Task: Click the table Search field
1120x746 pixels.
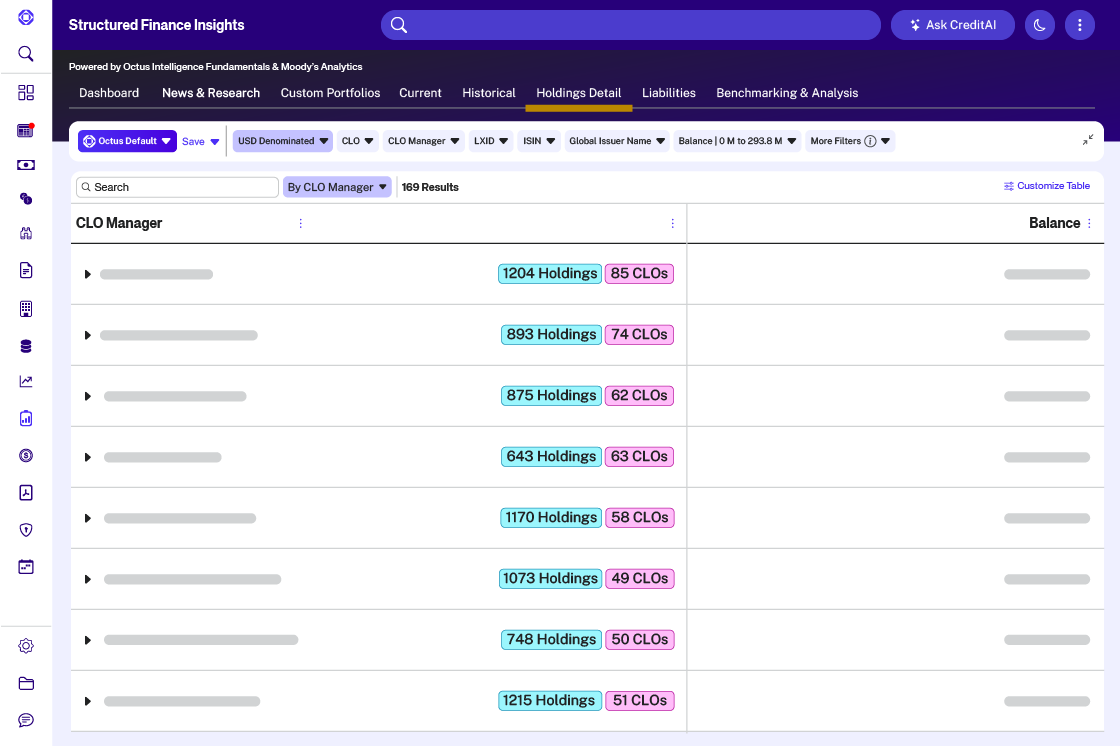Action: (x=177, y=187)
